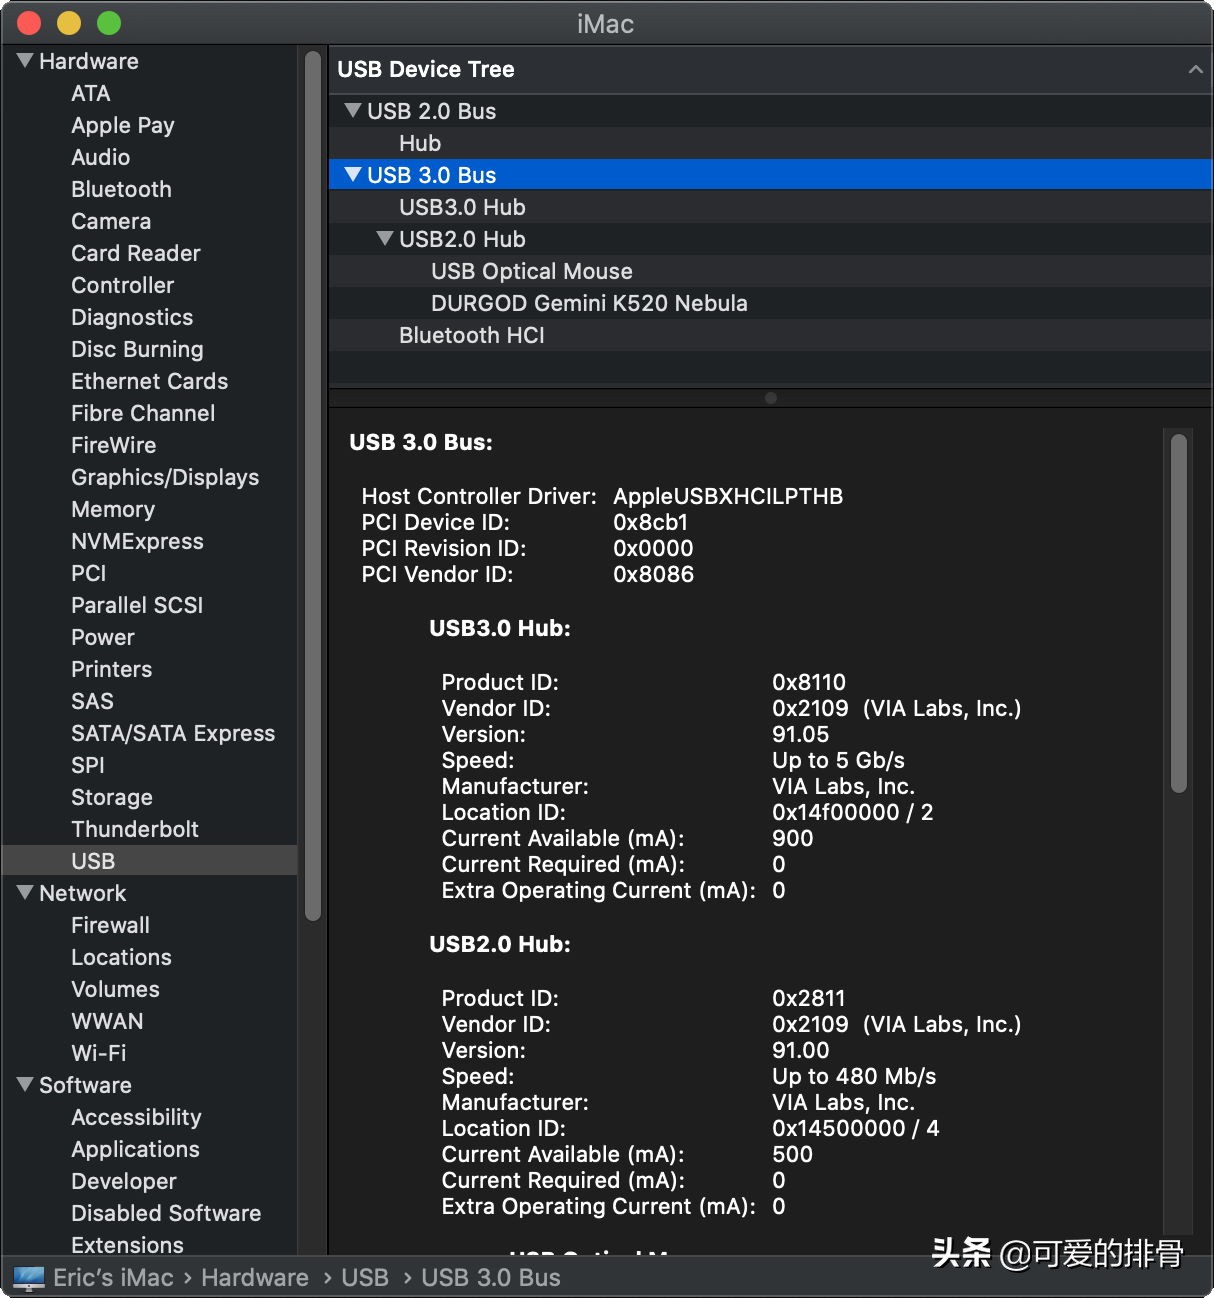Click the green zoom window button
The height and width of the screenshot is (1298, 1214).
coord(109,23)
